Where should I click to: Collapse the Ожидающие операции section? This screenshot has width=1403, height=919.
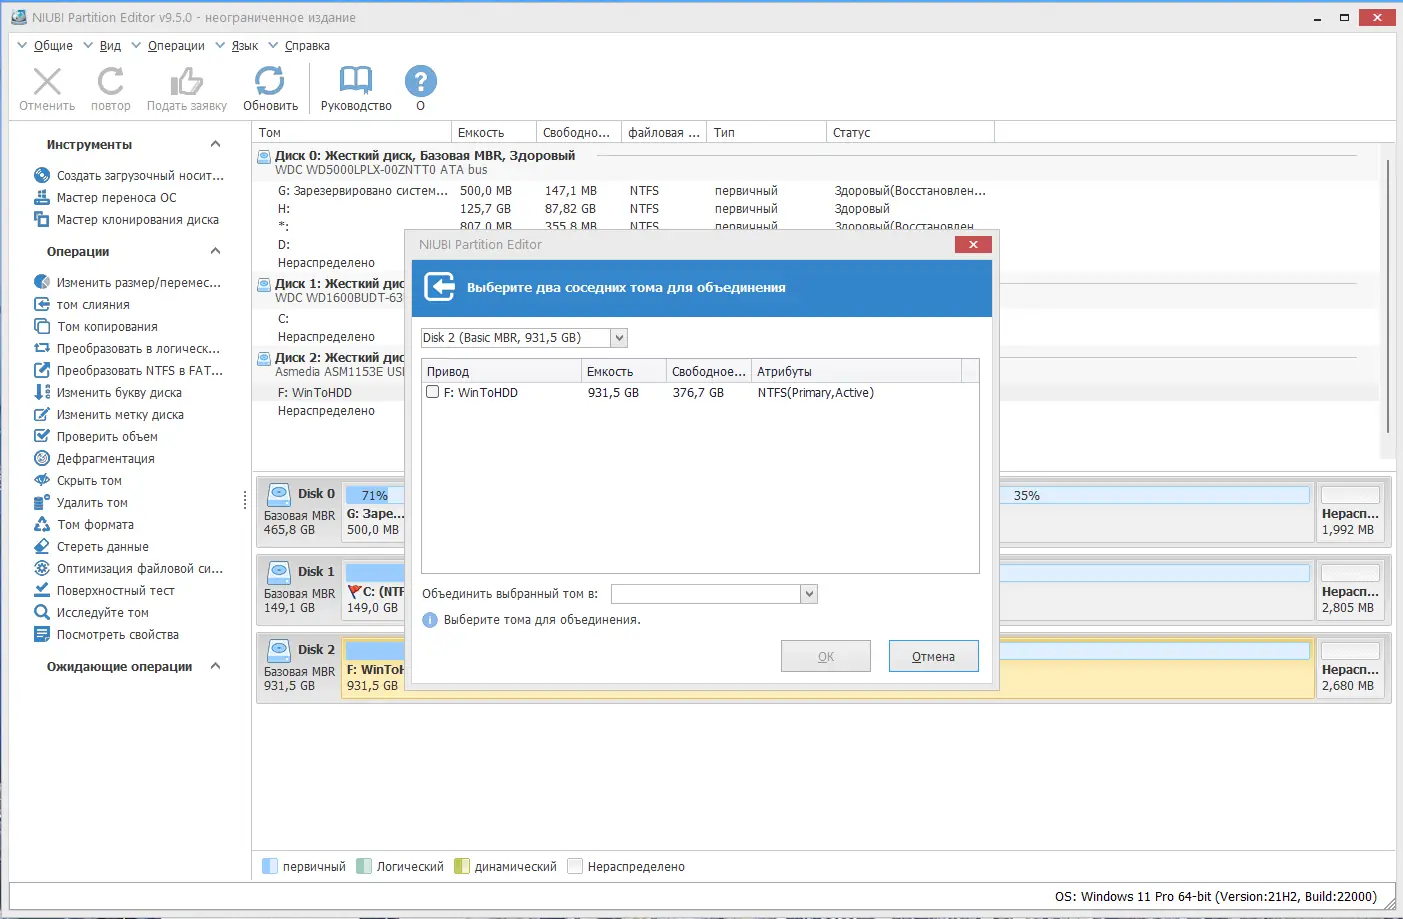(x=215, y=666)
